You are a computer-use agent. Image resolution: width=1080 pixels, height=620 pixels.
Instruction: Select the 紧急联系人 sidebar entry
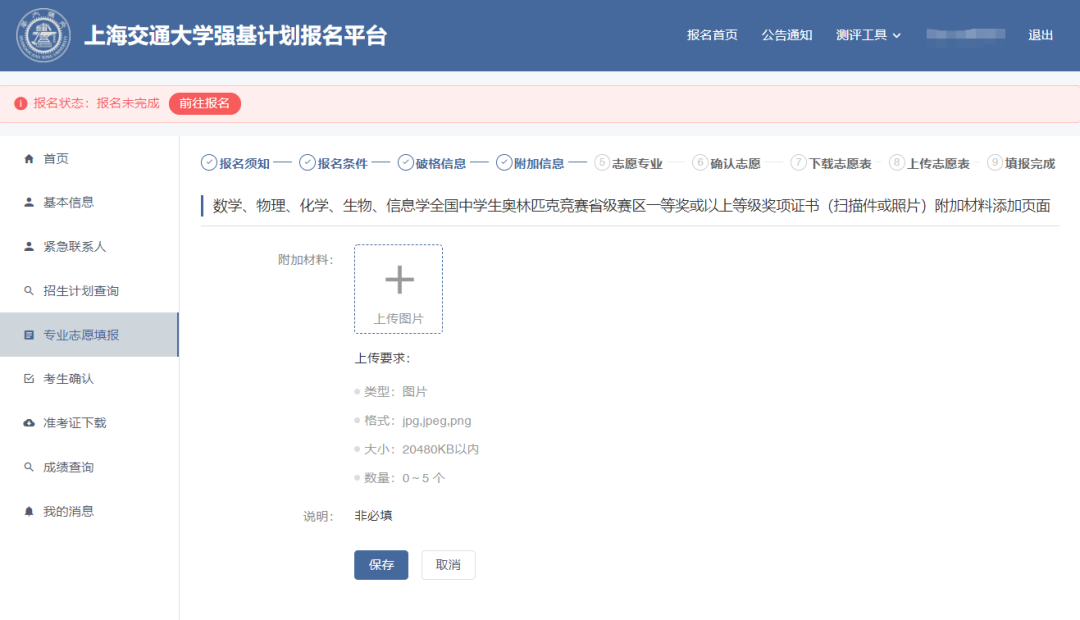click(x=66, y=246)
